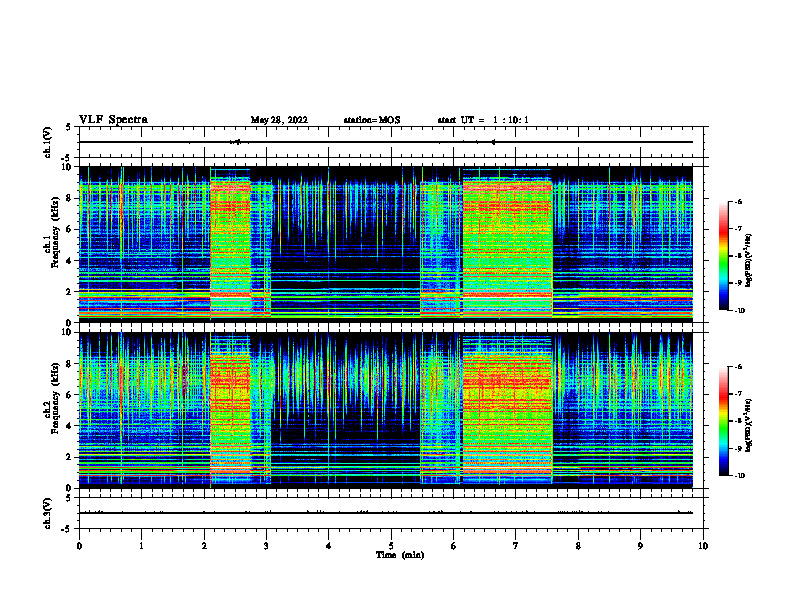
Task: Click time axis tick label '0'
Action: point(79,546)
